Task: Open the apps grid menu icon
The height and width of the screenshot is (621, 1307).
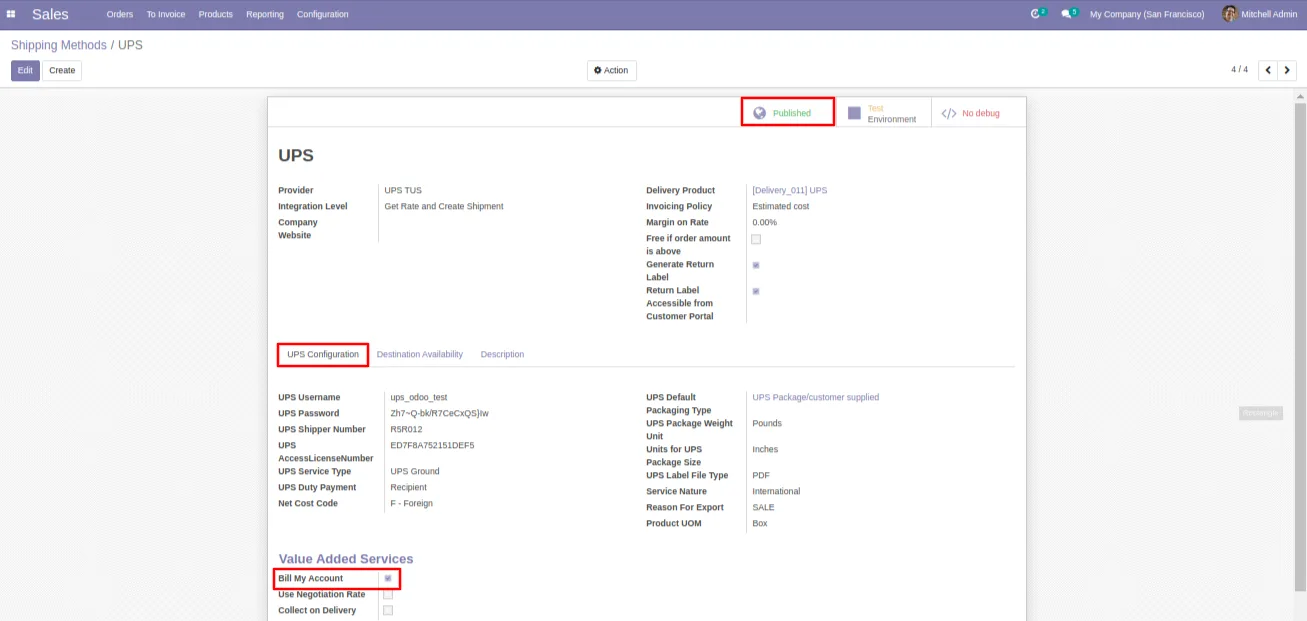Action: tap(11, 14)
